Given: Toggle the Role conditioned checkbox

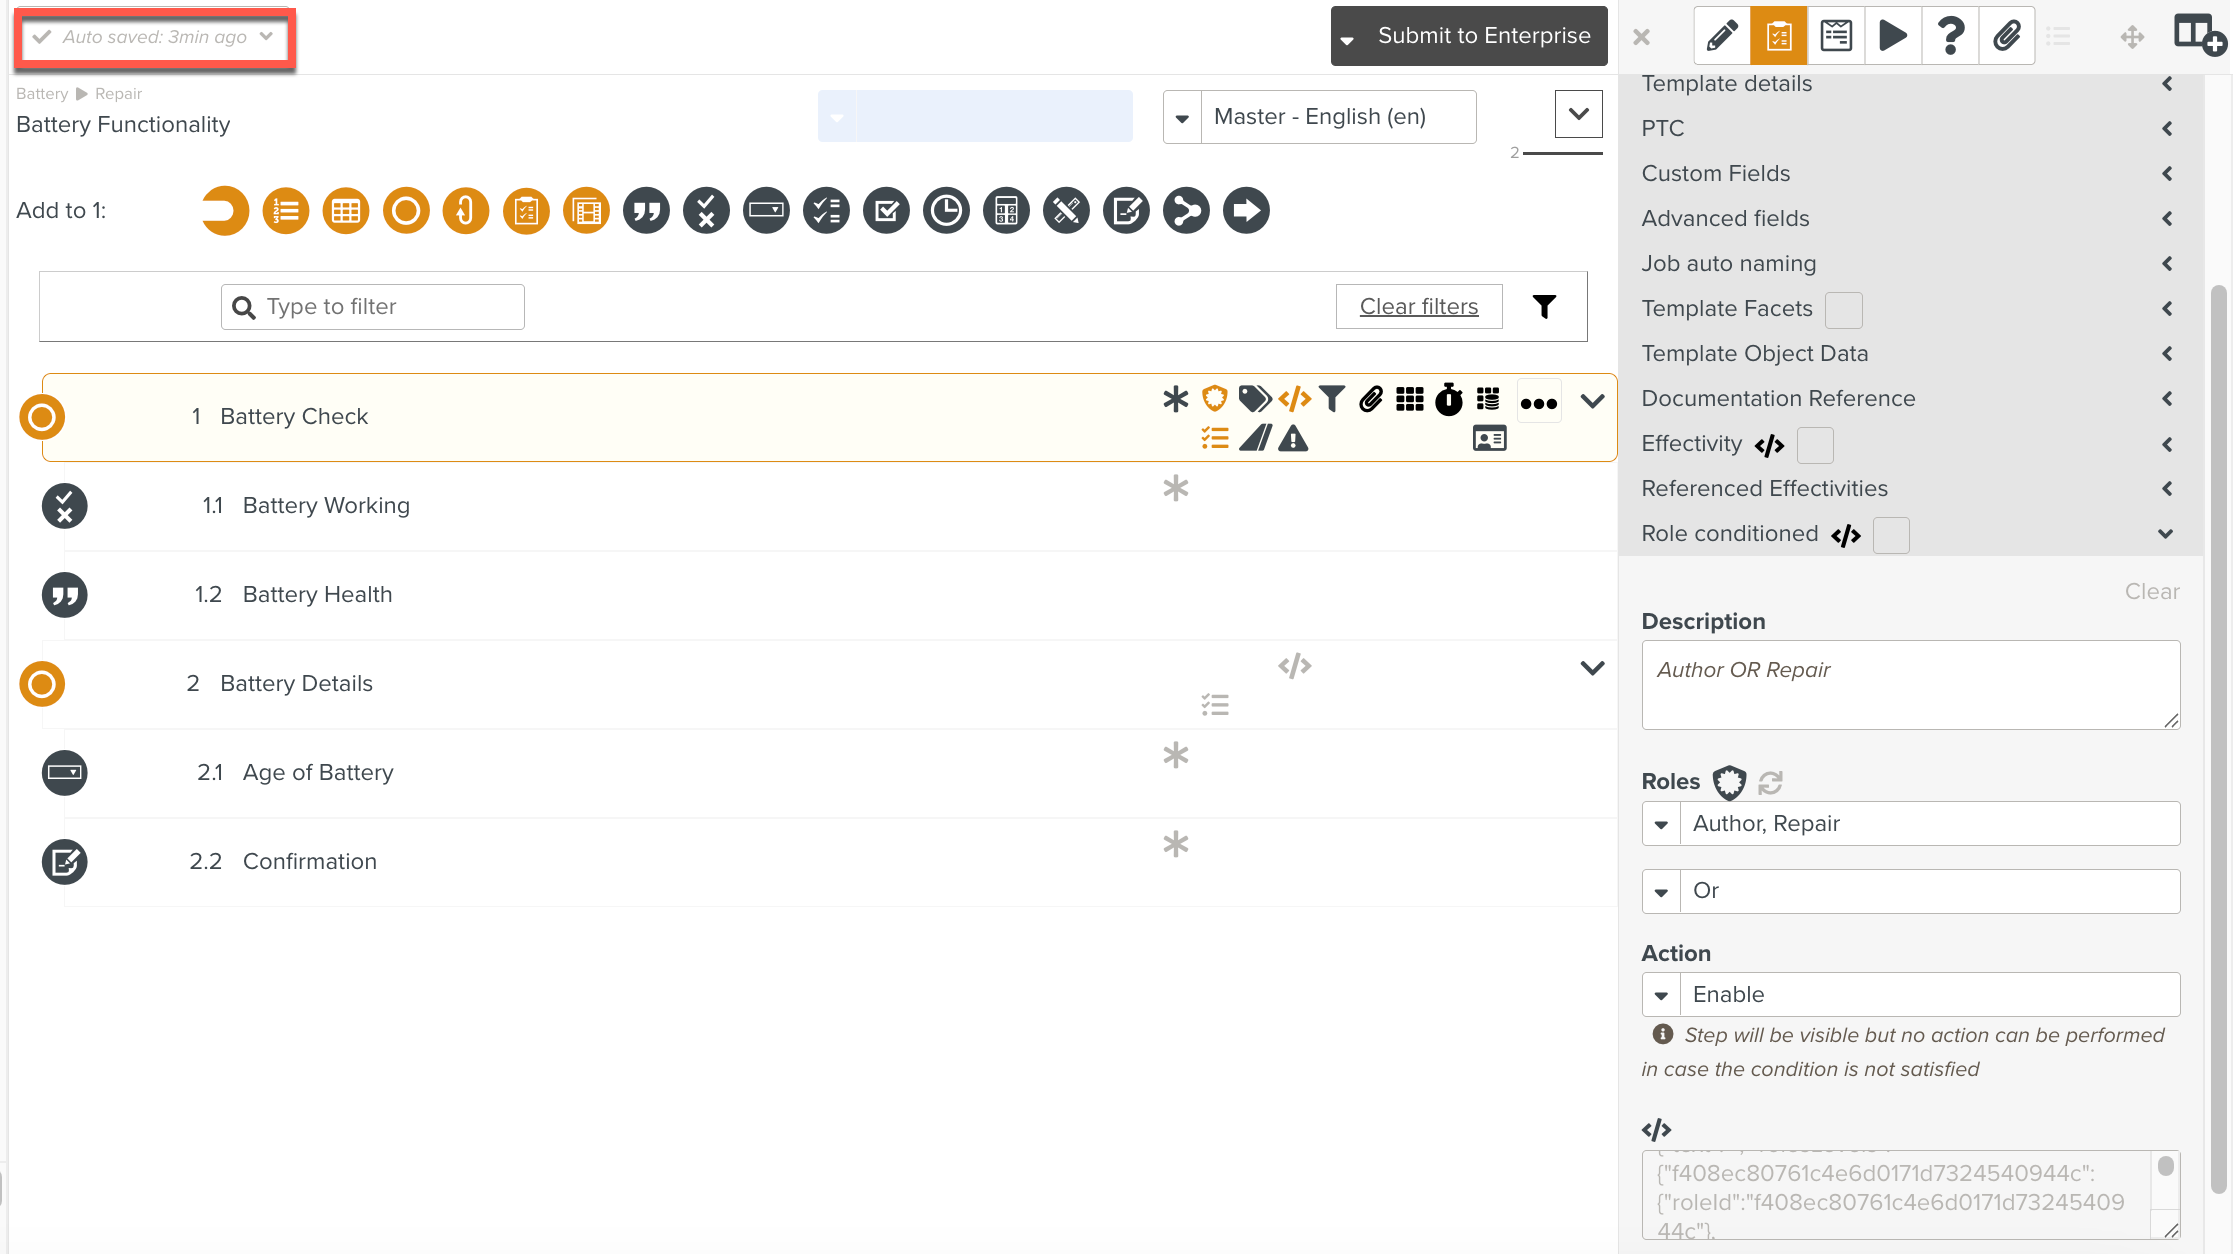Looking at the screenshot, I should pyautogui.click(x=1890, y=535).
